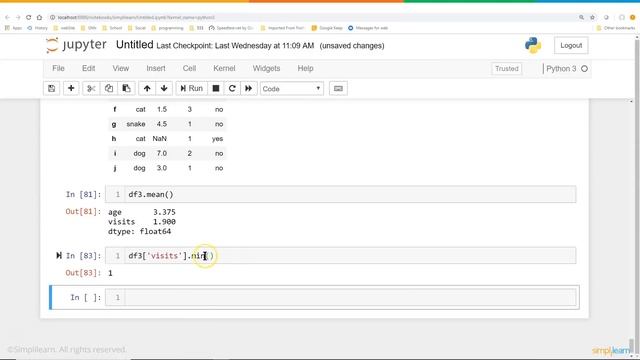The width and height of the screenshot is (640, 360).
Task: Open cell type Code dropdown
Action: pos(291,89)
